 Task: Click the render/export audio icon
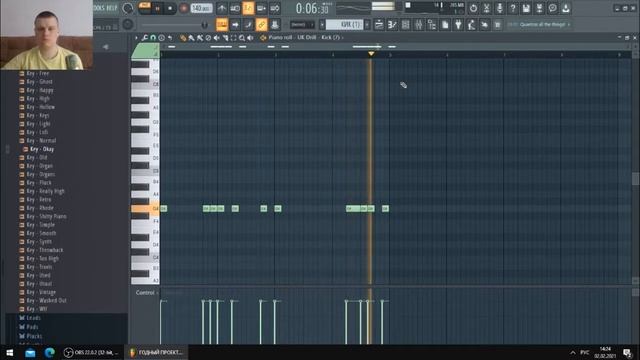coord(539,8)
